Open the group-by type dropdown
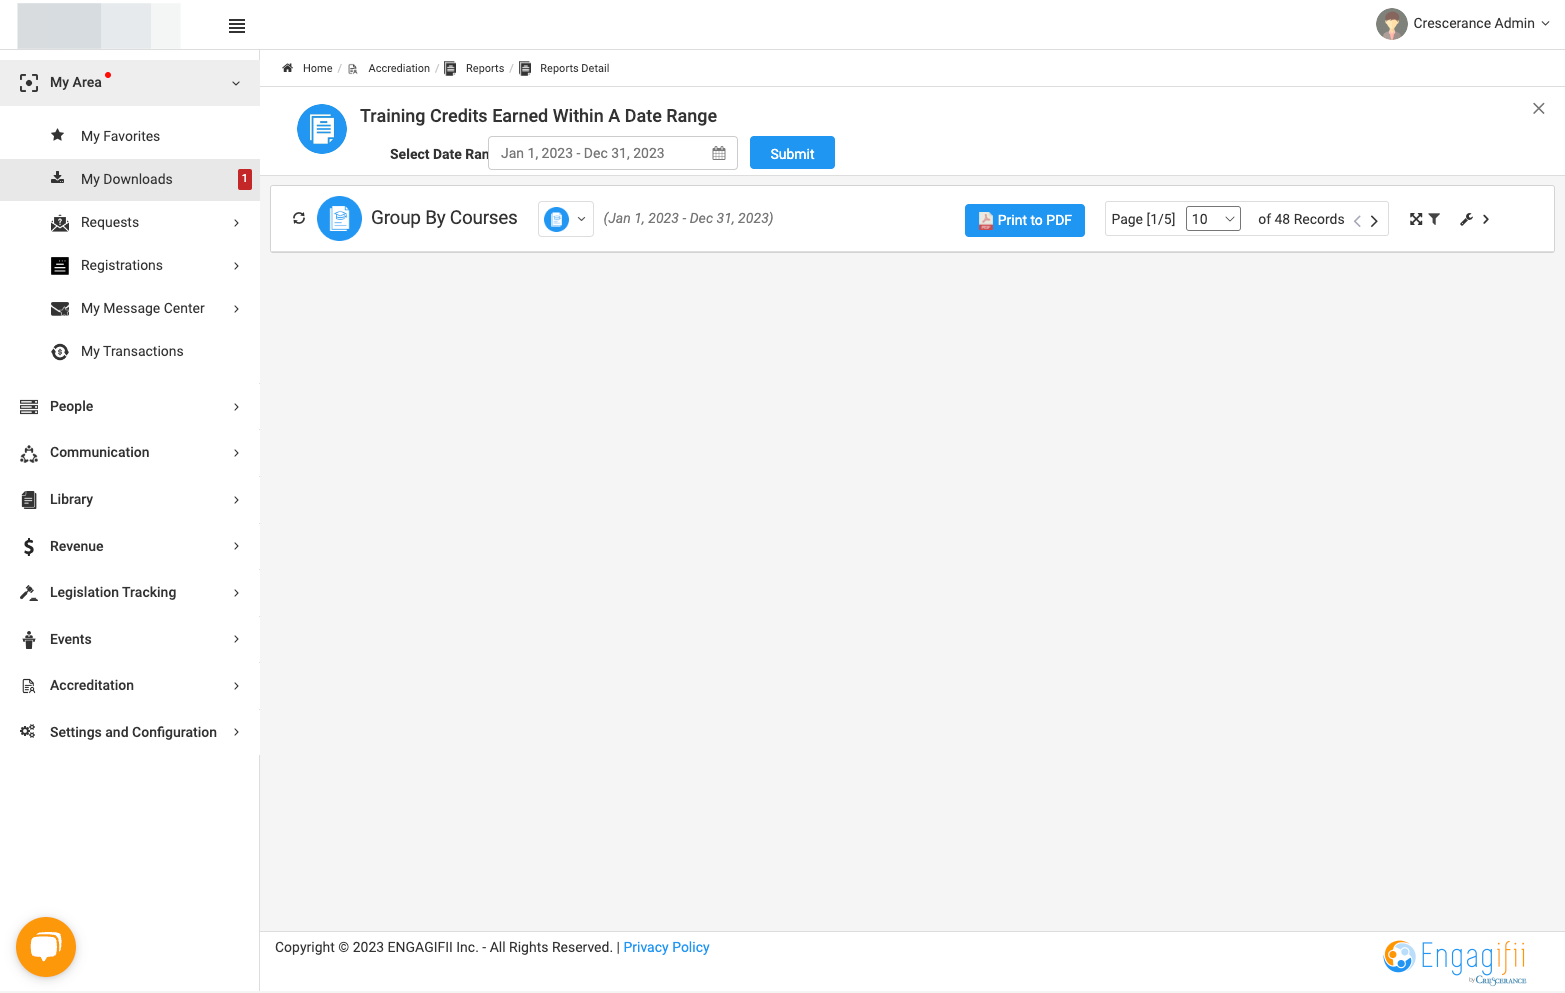The height and width of the screenshot is (993, 1565). click(566, 219)
